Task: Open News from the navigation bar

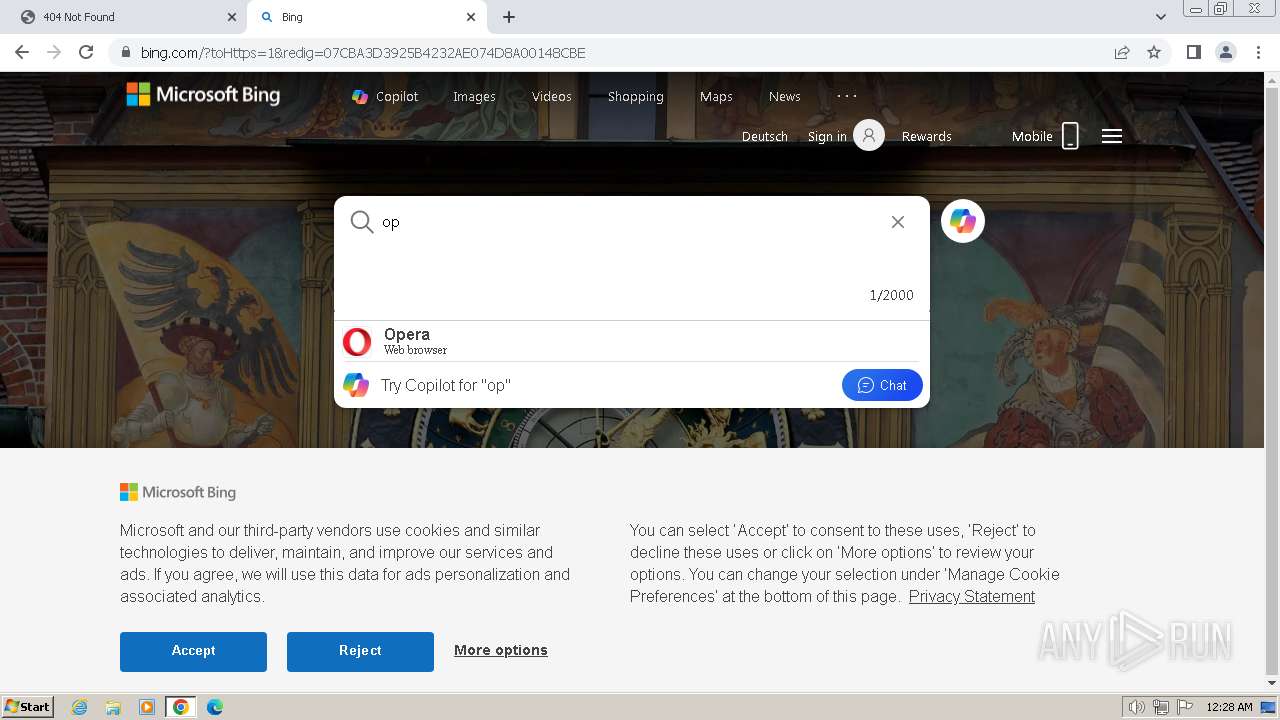Action: [x=785, y=96]
